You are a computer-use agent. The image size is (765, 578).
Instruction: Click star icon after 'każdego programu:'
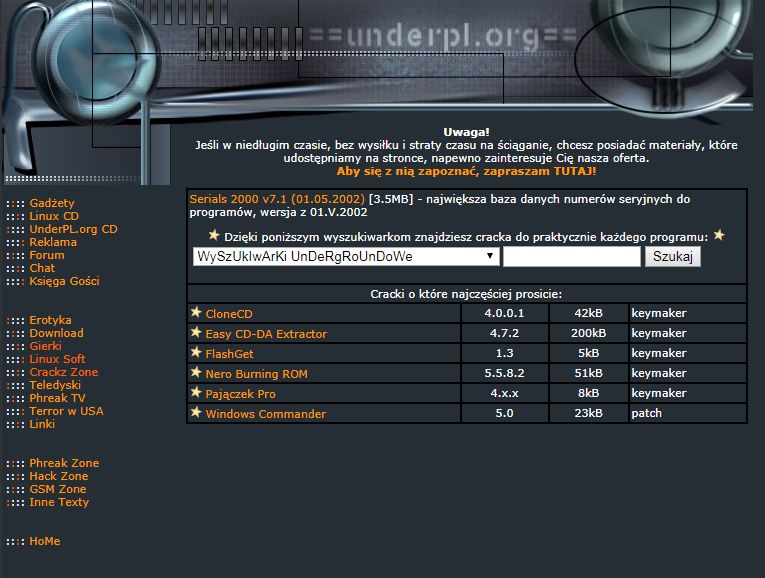click(x=719, y=235)
